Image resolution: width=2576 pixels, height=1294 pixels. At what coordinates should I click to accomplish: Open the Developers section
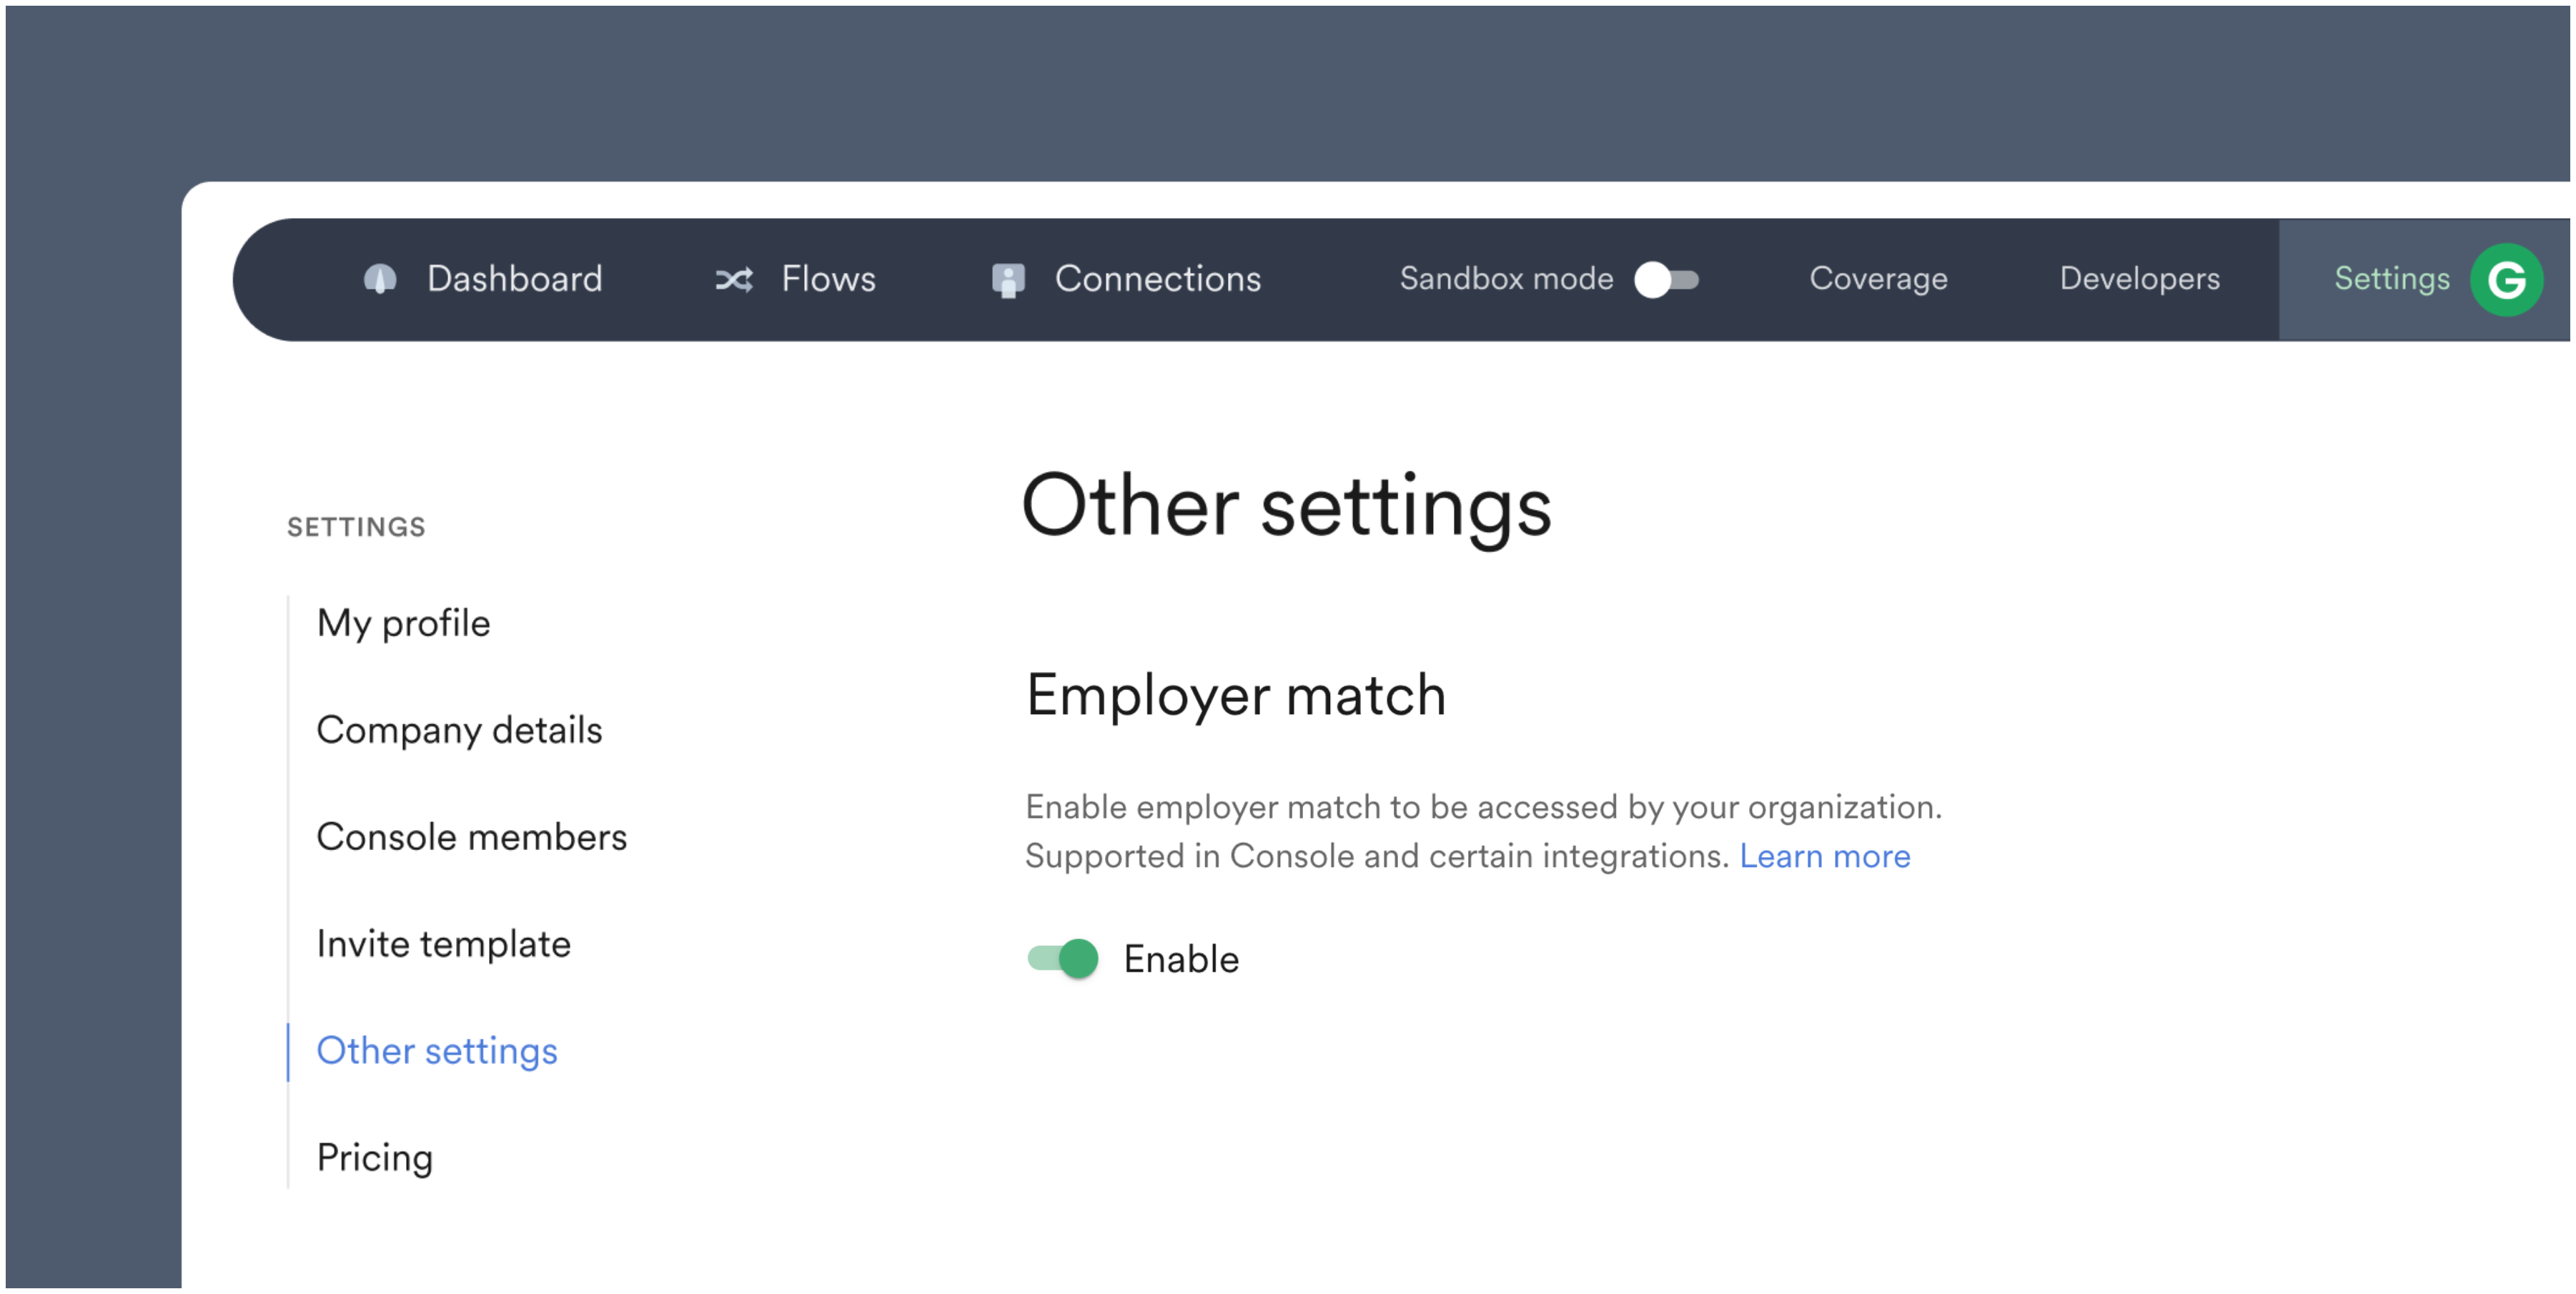point(2140,279)
